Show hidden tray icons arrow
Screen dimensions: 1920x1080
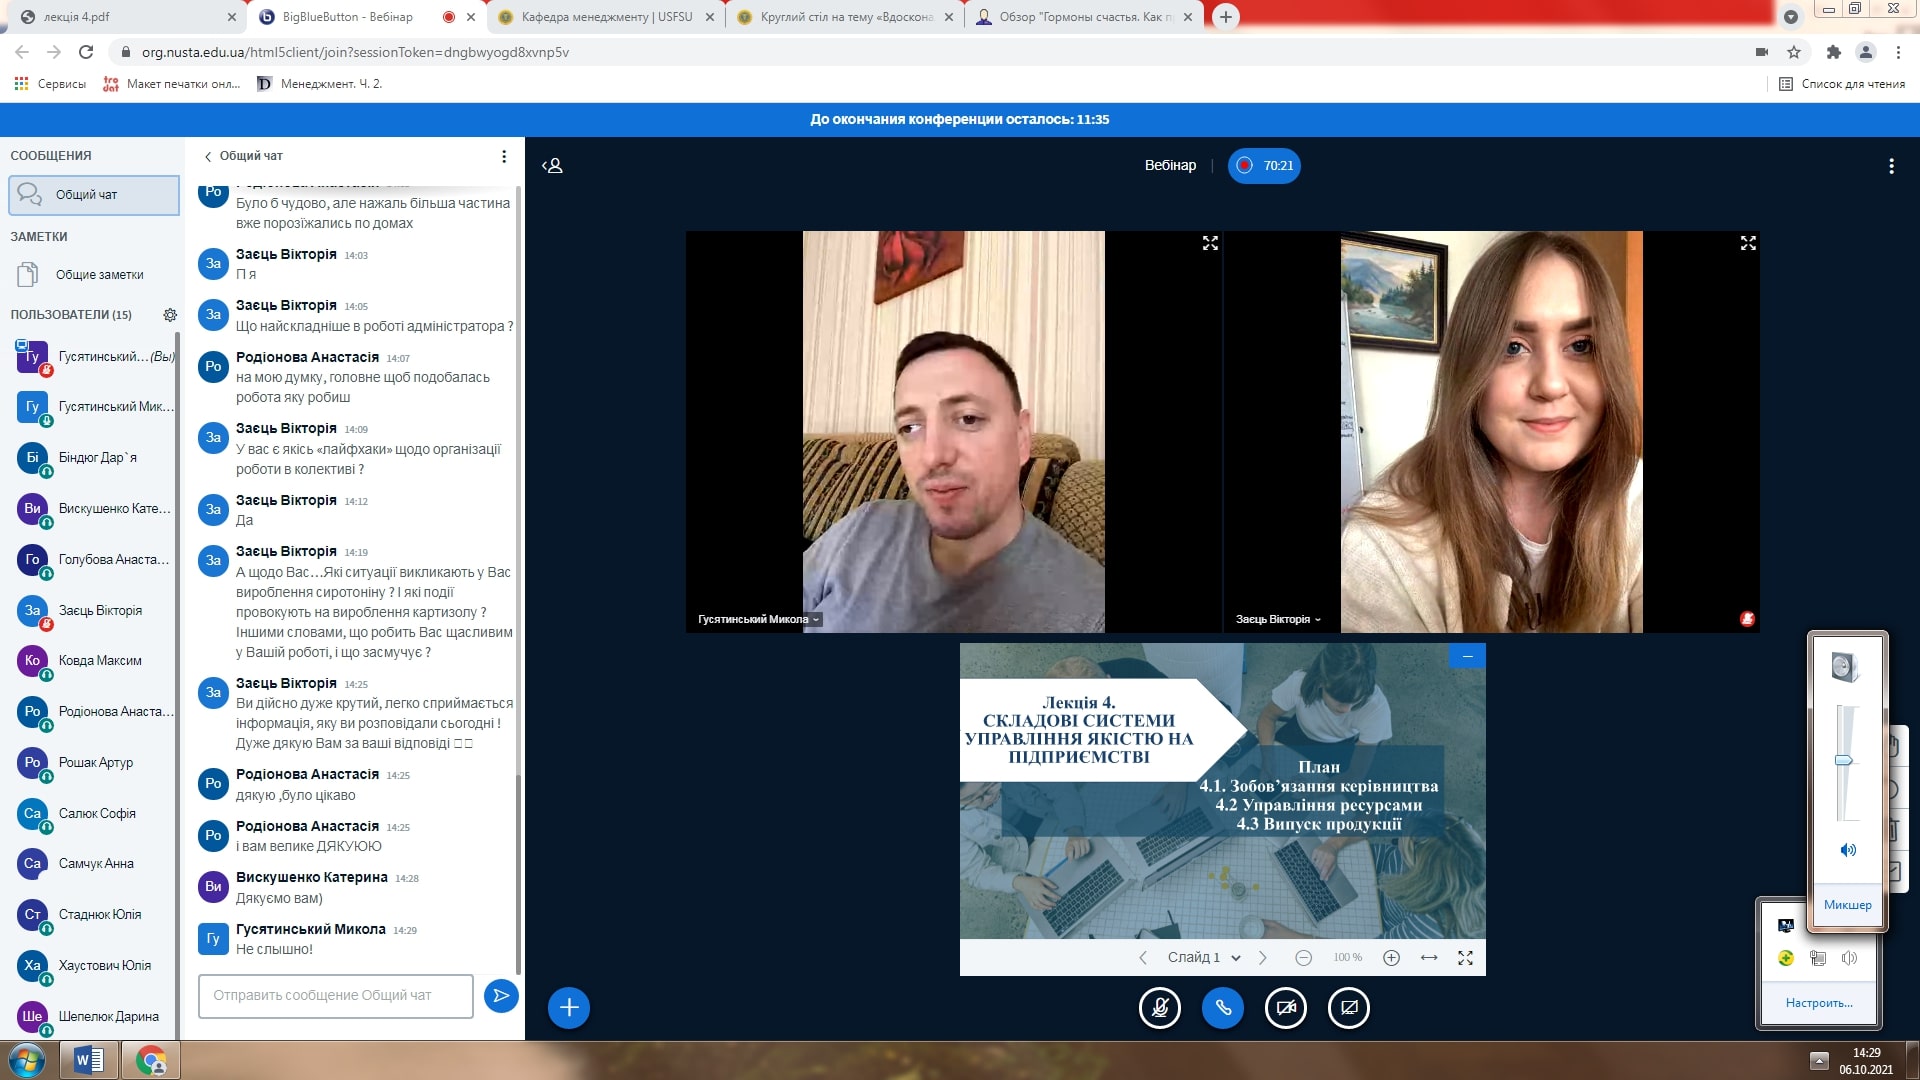[x=1819, y=1060]
